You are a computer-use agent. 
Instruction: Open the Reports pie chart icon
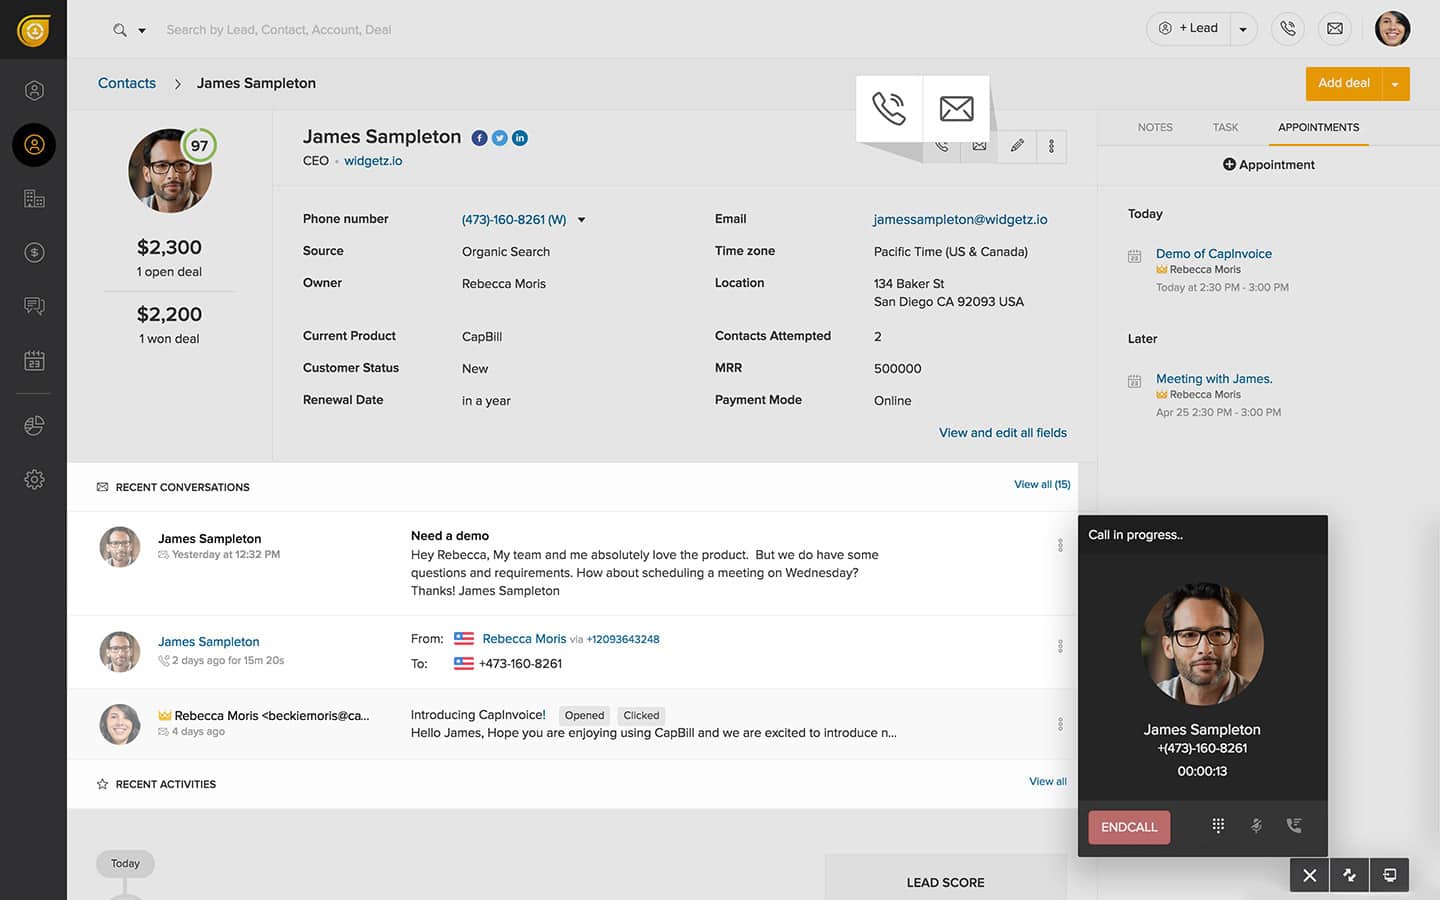[x=34, y=426]
